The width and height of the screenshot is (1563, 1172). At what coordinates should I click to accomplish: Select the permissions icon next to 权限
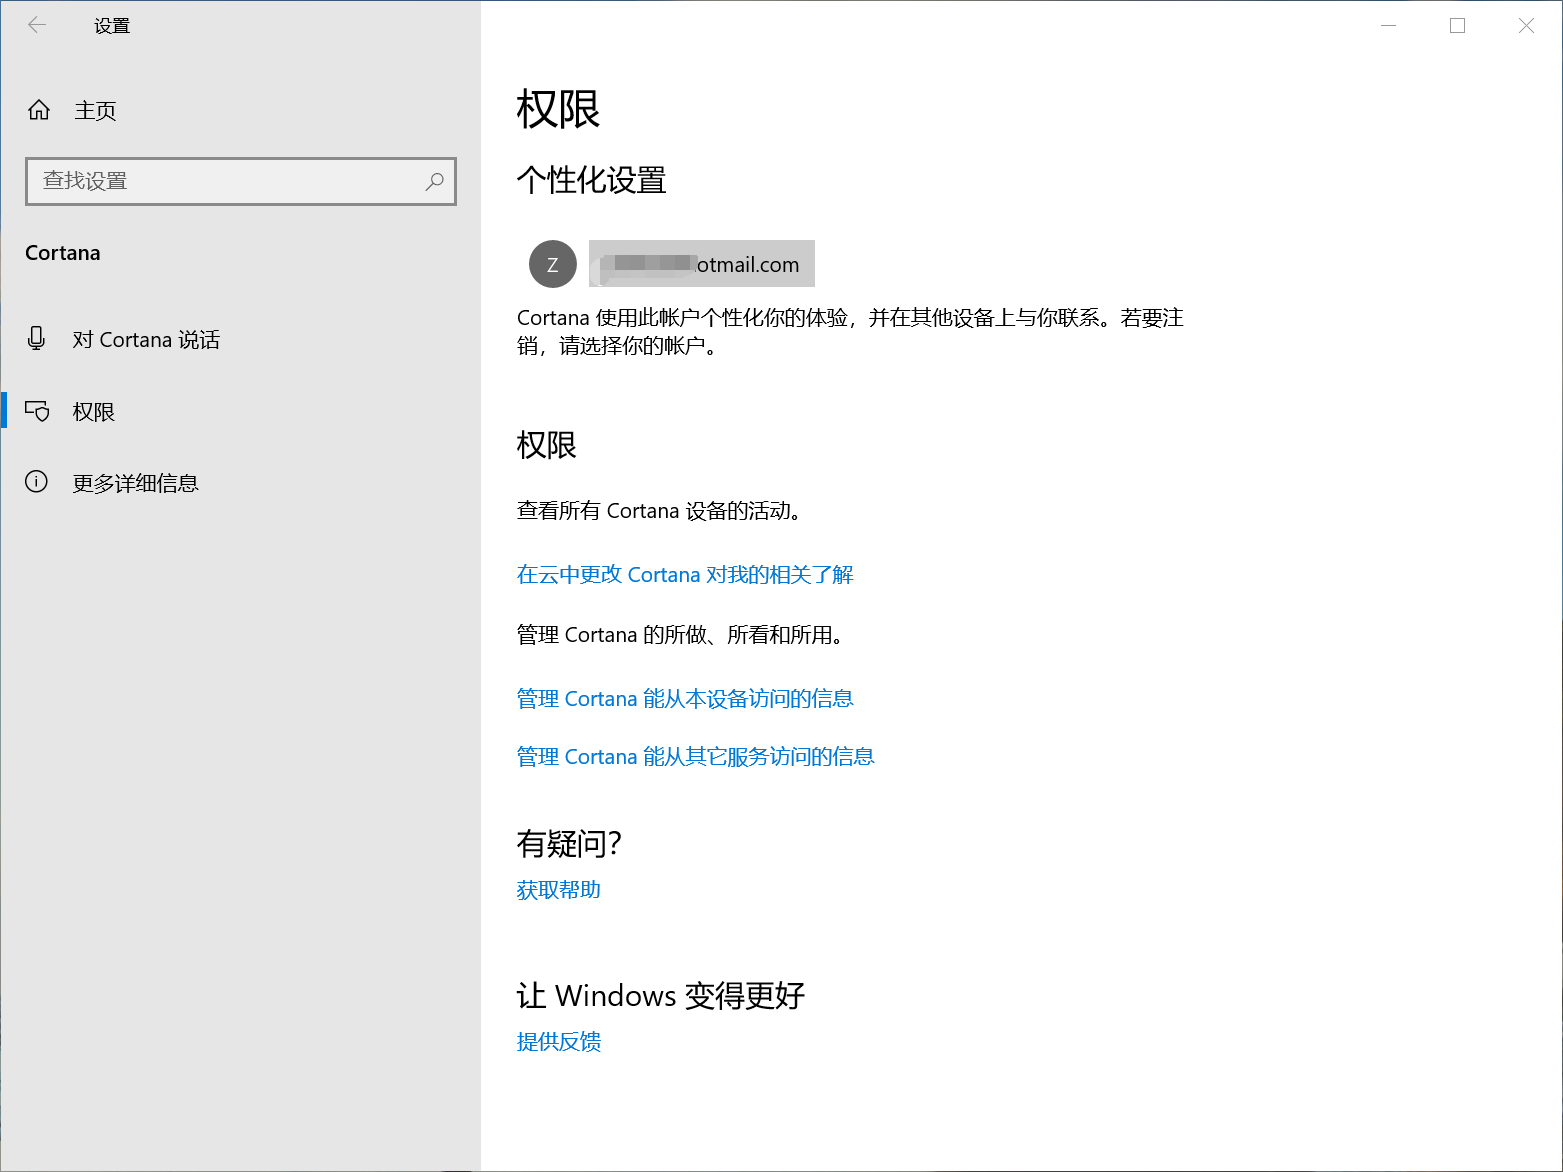tap(37, 411)
